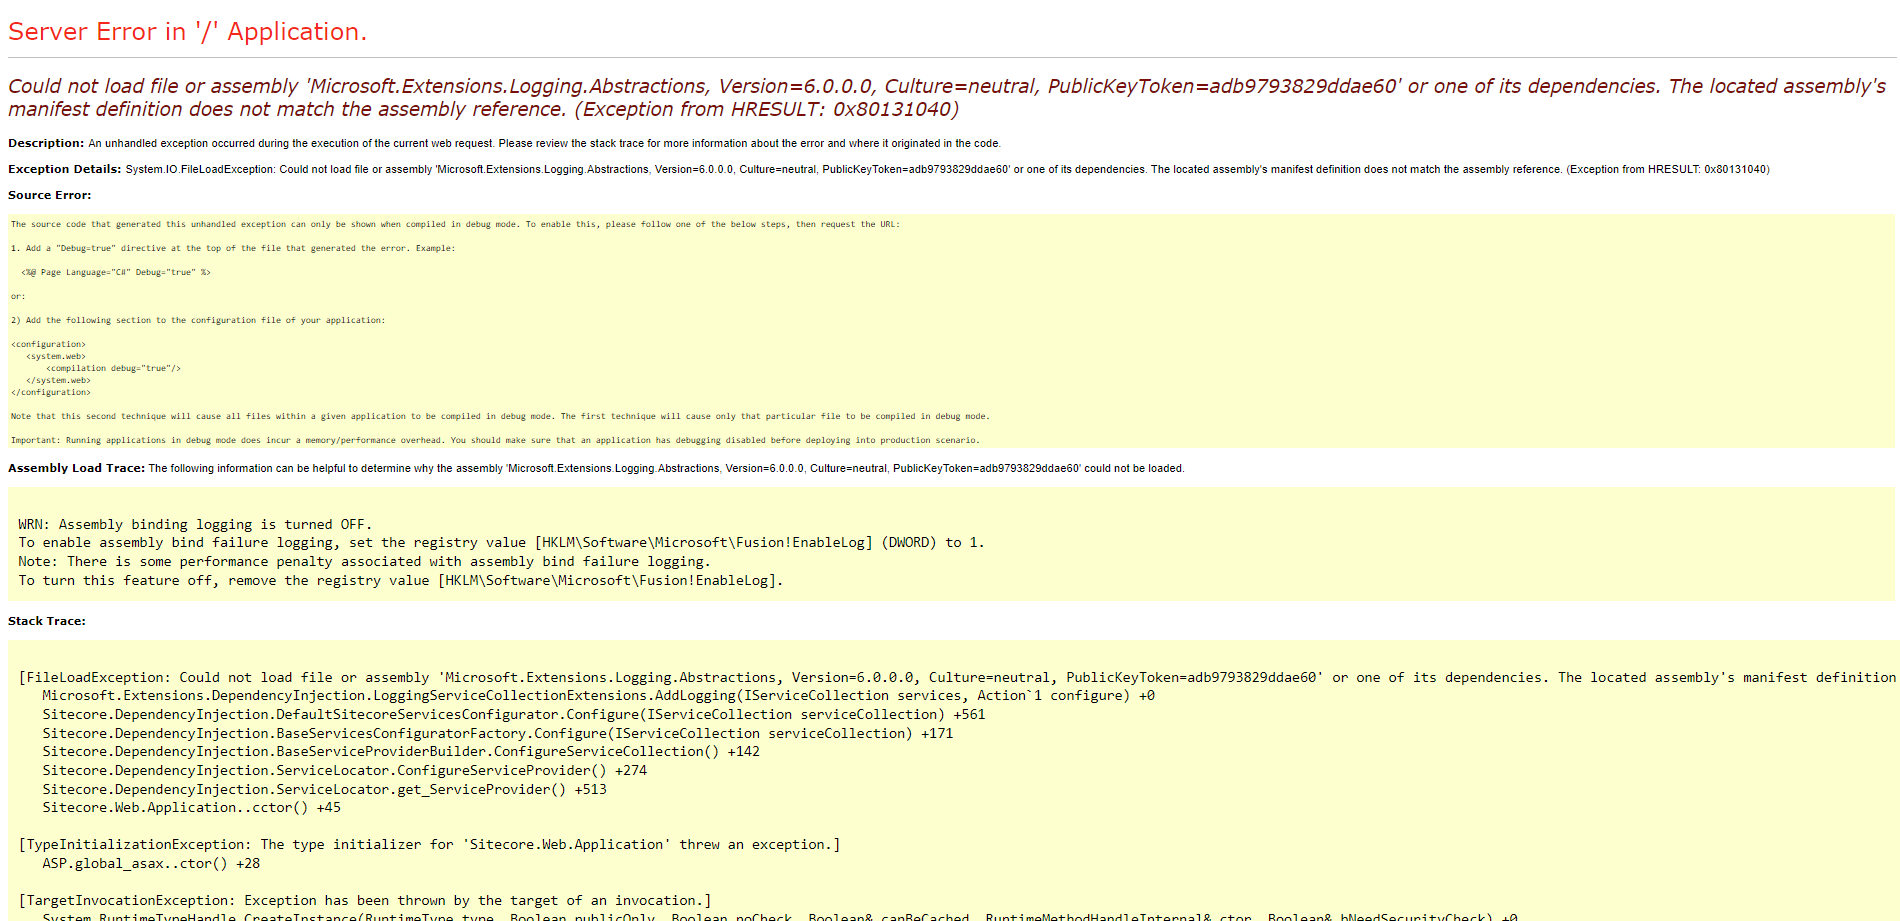This screenshot has width=1900, height=921.
Task: Click the 'ASP.global_asax..ctor() +28' line
Action: [x=151, y=864]
